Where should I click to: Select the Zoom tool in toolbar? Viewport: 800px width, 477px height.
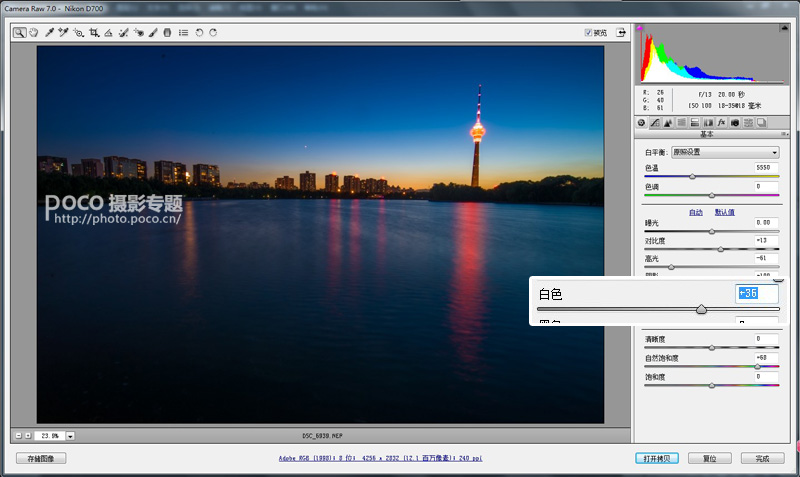(19, 33)
